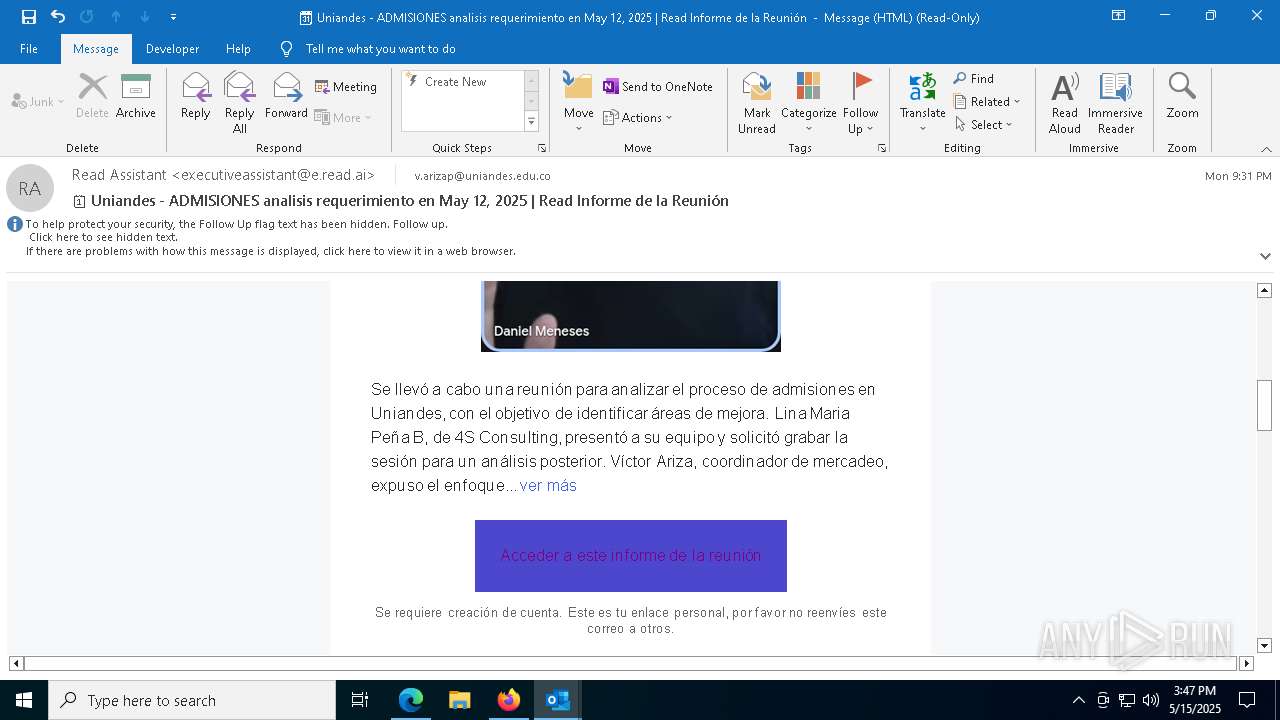The image size is (1280, 720).
Task: Click the taskbar search box
Action: tap(192, 700)
